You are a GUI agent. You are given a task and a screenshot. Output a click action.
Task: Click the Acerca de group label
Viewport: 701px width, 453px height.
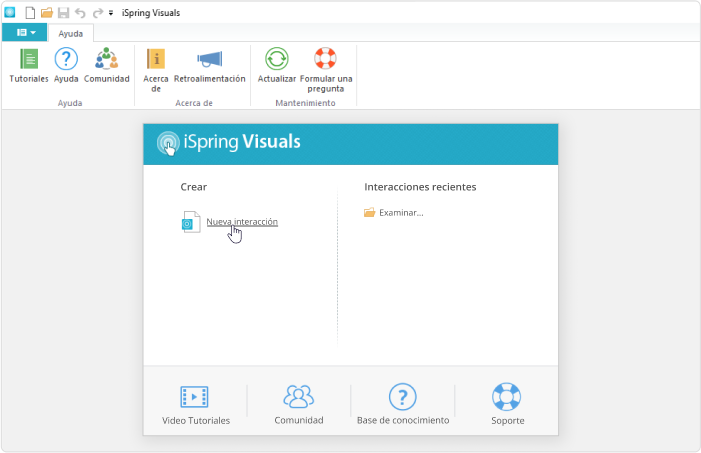[x=194, y=103]
